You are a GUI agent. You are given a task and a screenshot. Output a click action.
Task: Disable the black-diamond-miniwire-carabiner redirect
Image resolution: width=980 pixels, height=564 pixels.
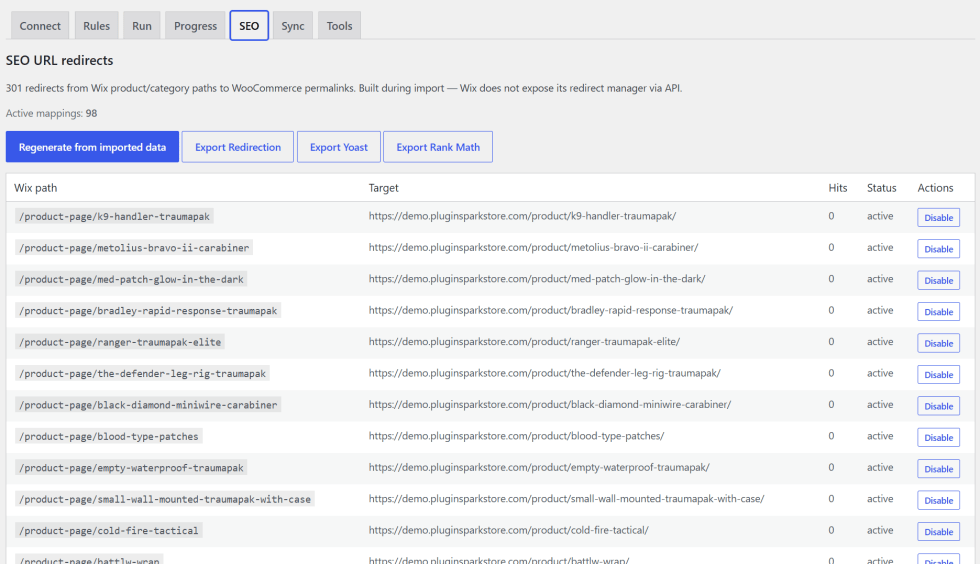click(938, 406)
